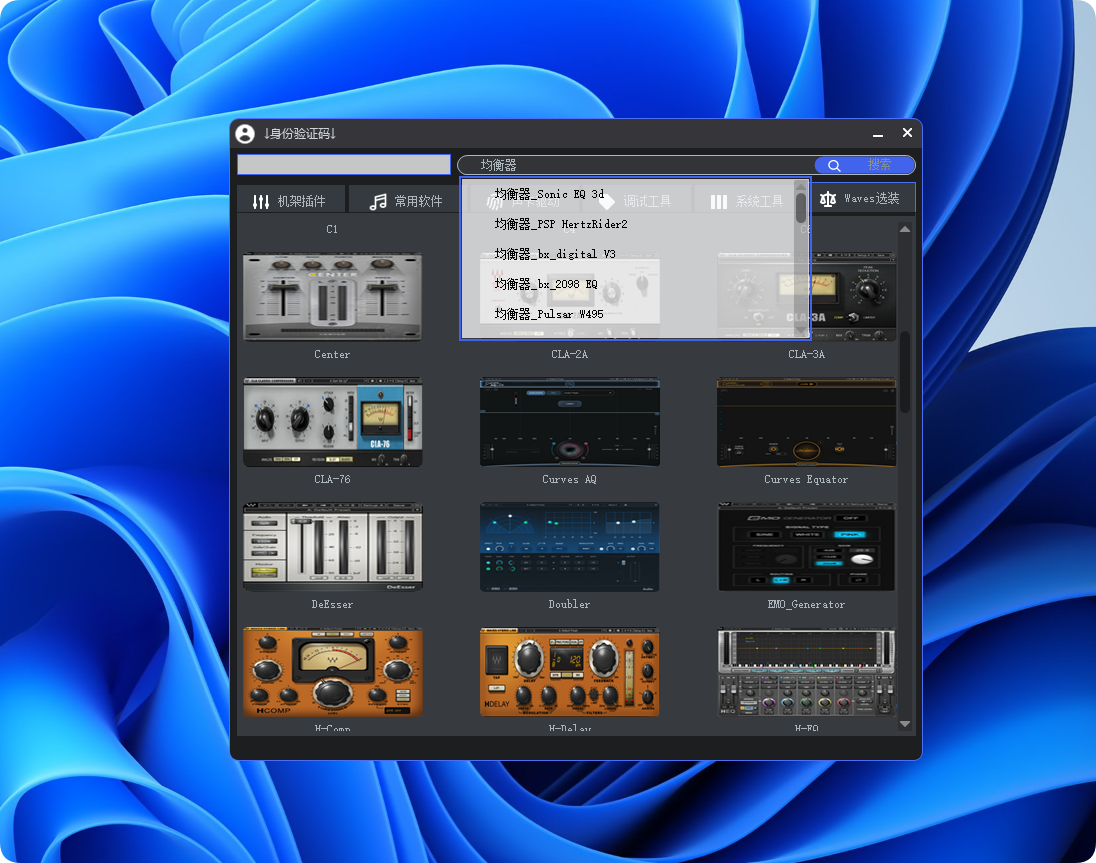Viewport: 1096px width, 863px height.
Task: Click the plugin list scroll up arrow
Action: [x=904, y=229]
